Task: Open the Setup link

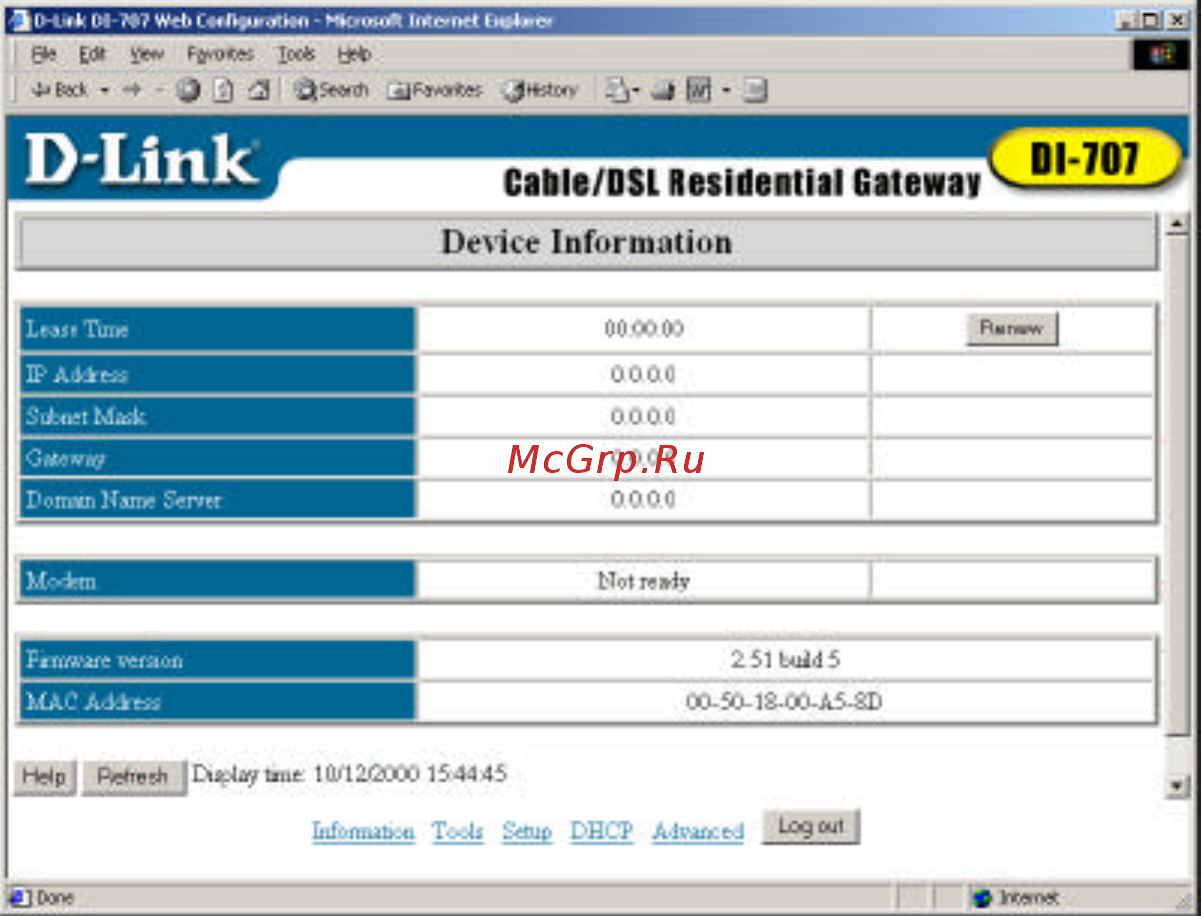Action: click(527, 831)
